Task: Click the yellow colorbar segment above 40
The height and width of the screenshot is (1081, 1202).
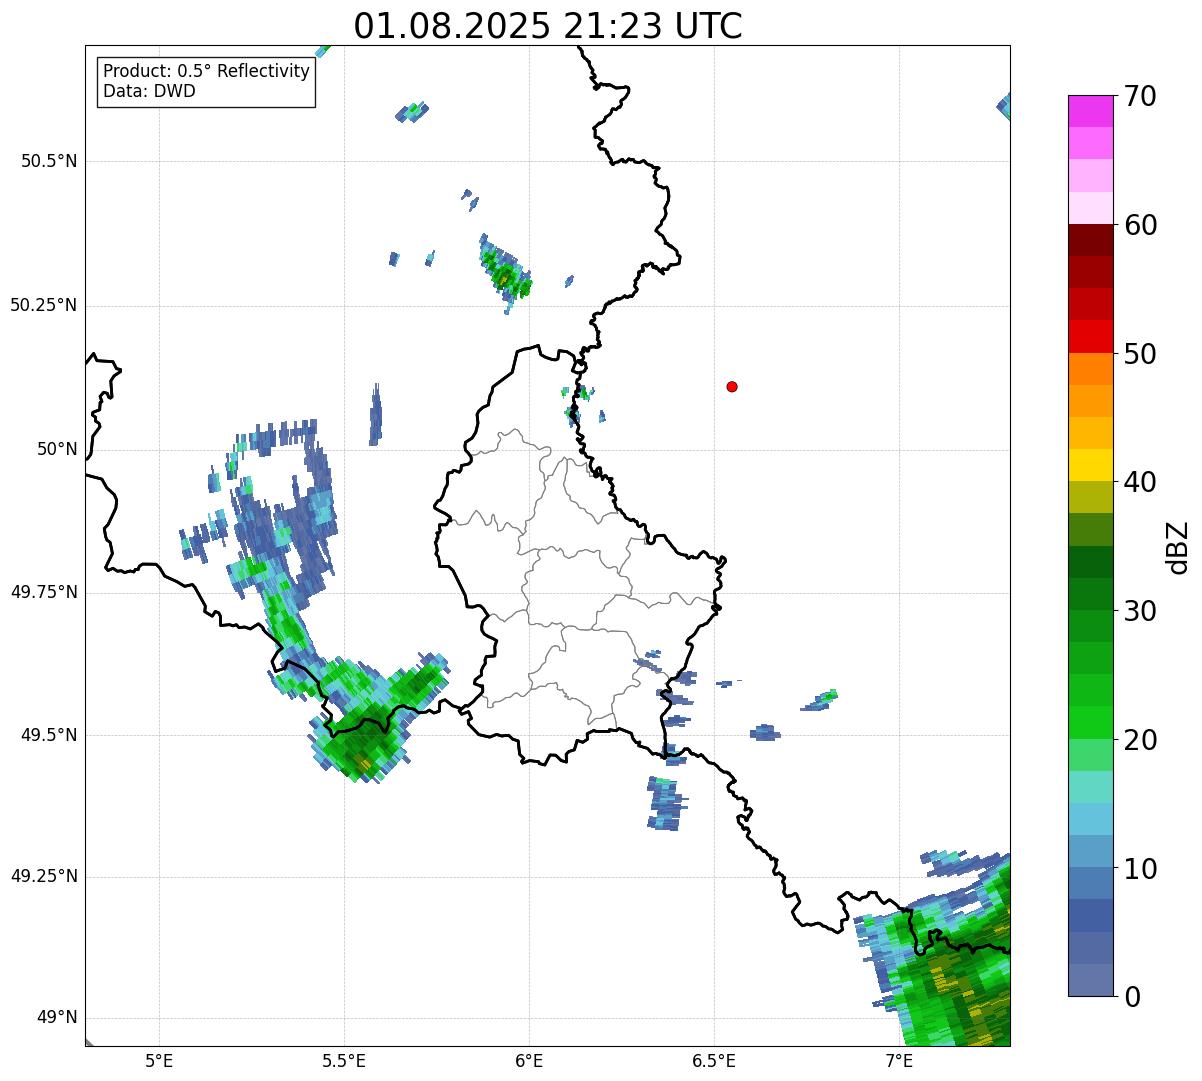Action: coord(1091,465)
